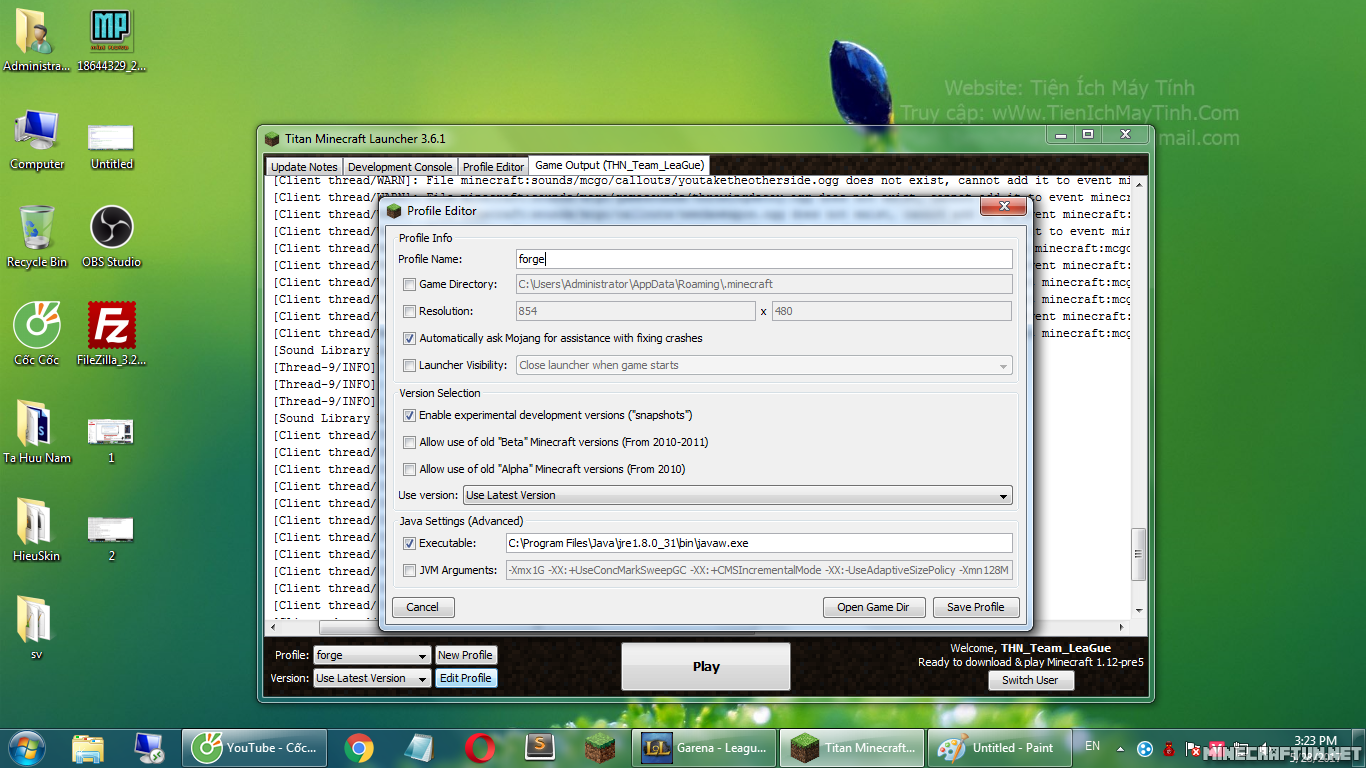1366x768 pixels.
Task: Click the Save Profile button
Action: [975, 607]
